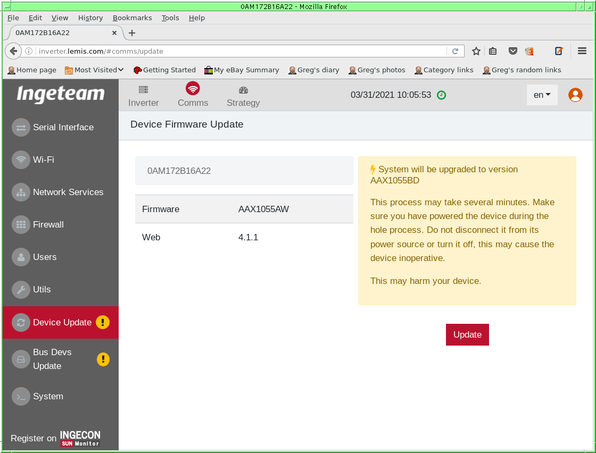Click the Firewall grid icon
596x453 pixels.
pos(21,225)
